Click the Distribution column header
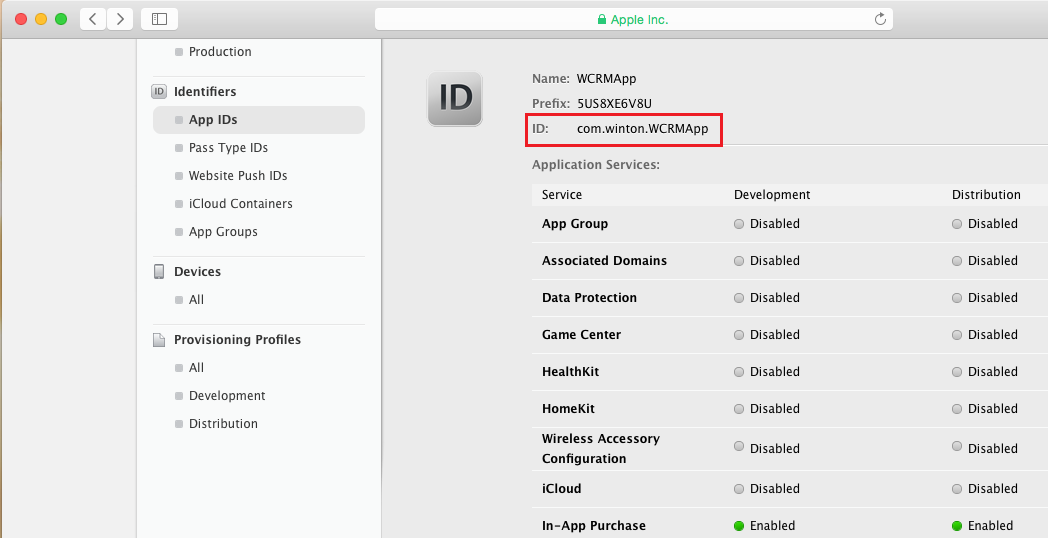The width and height of the screenshot is (1048, 538). (x=986, y=194)
